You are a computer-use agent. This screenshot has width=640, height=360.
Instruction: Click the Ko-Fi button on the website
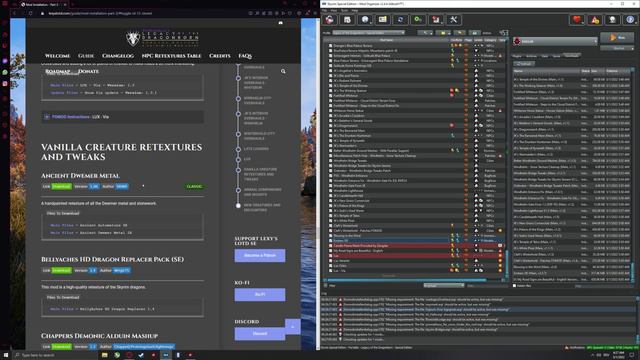pyautogui.click(x=260, y=295)
